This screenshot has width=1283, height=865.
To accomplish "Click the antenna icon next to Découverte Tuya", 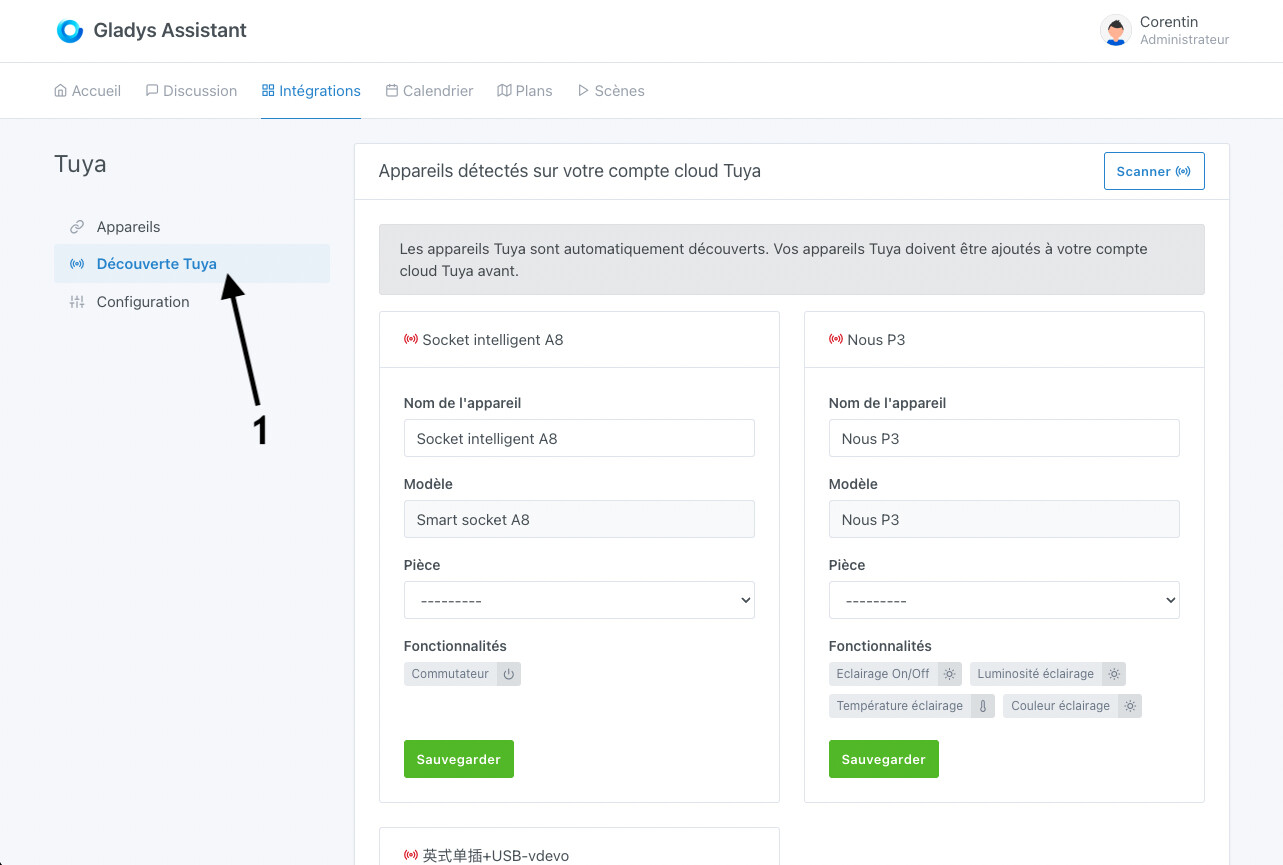I will pos(77,264).
